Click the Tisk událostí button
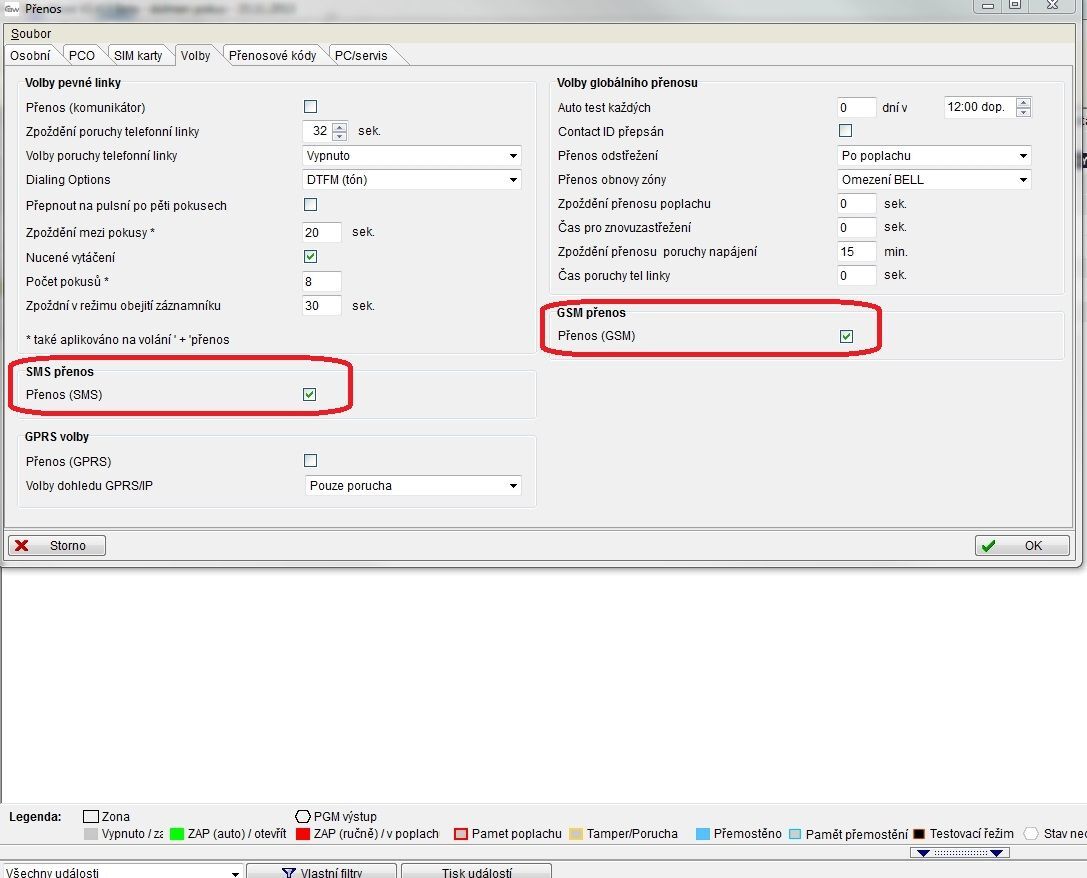The width and height of the screenshot is (1087, 878). pyautogui.click(x=476, y=872)
